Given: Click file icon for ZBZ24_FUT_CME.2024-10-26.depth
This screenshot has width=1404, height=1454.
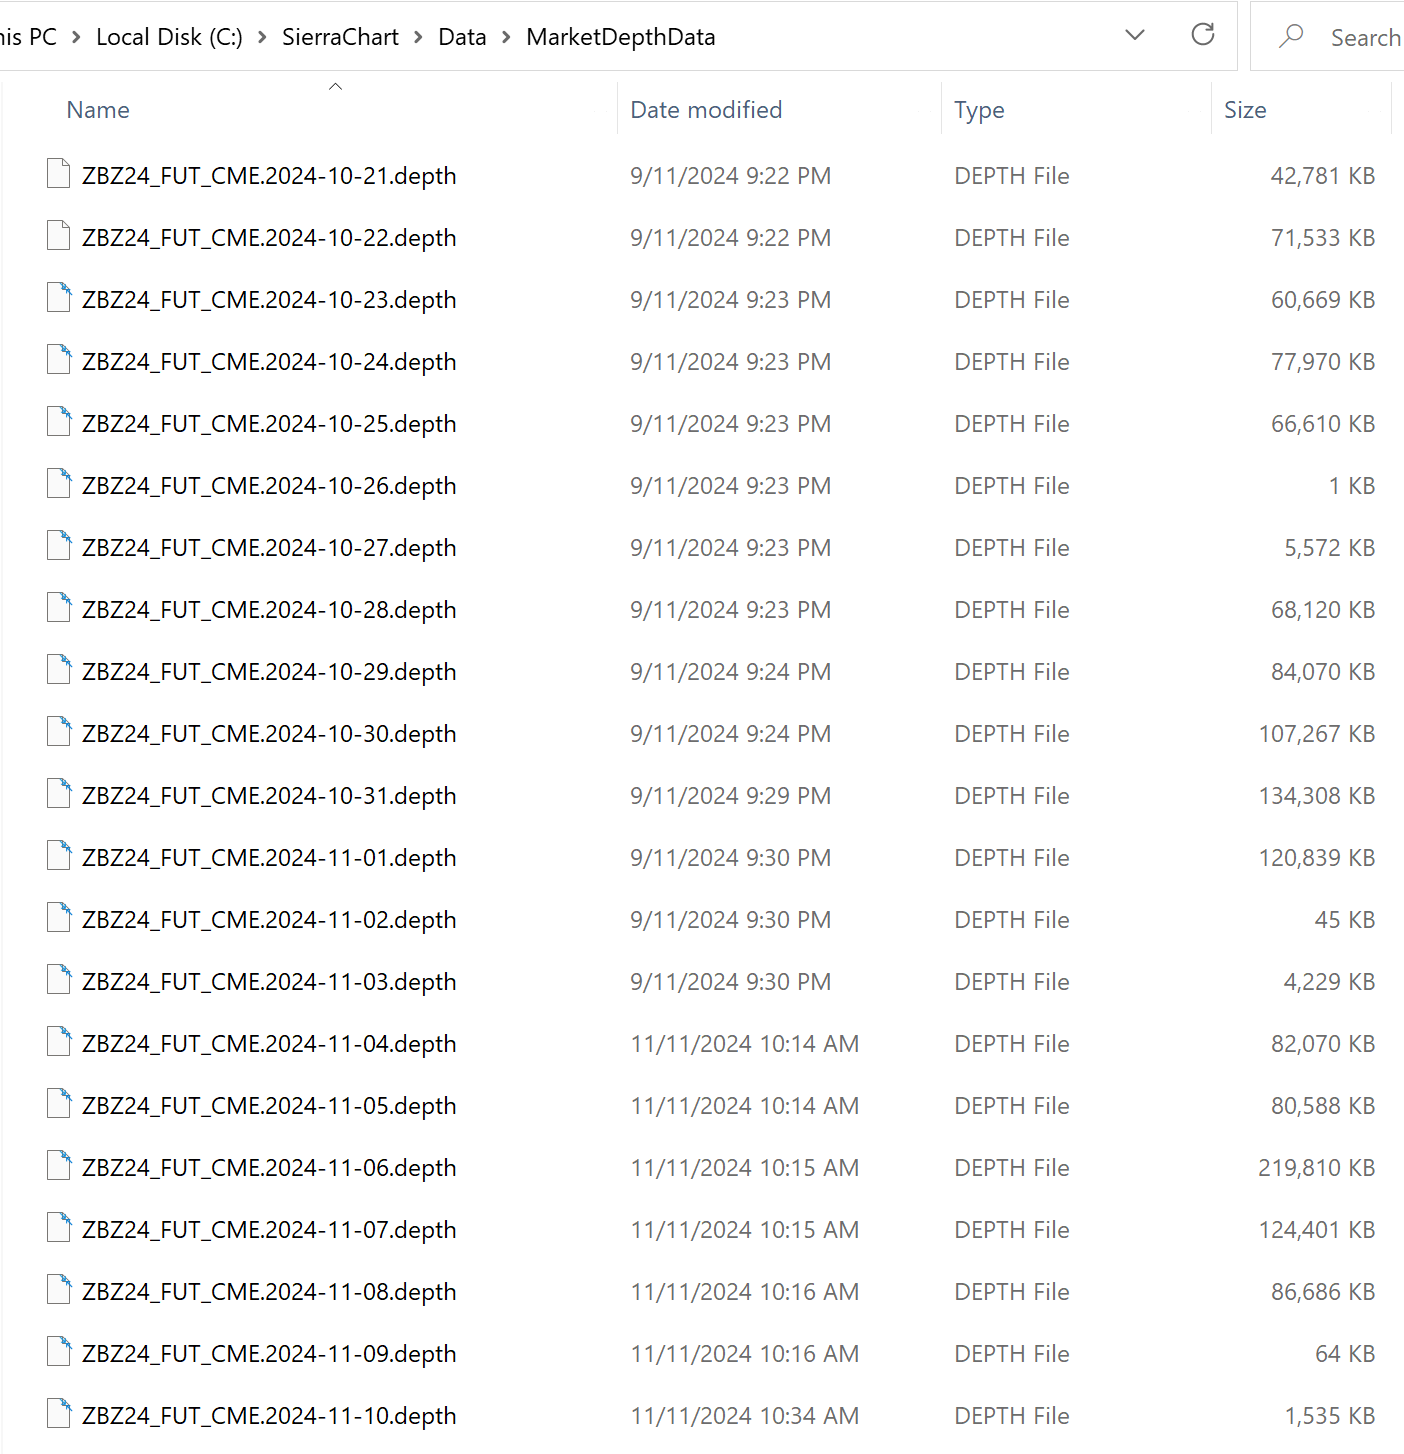Looking at the screenshot, I should point(59,484).
